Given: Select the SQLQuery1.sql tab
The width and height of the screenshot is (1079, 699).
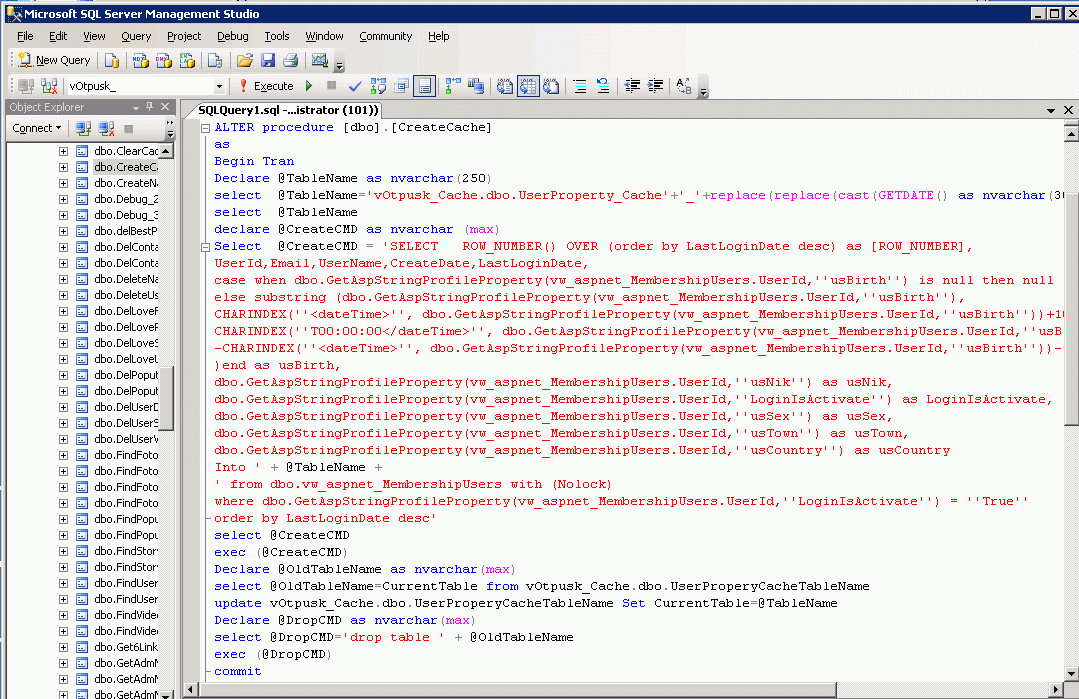Looking at the screenshot, I should coord(288,110).
